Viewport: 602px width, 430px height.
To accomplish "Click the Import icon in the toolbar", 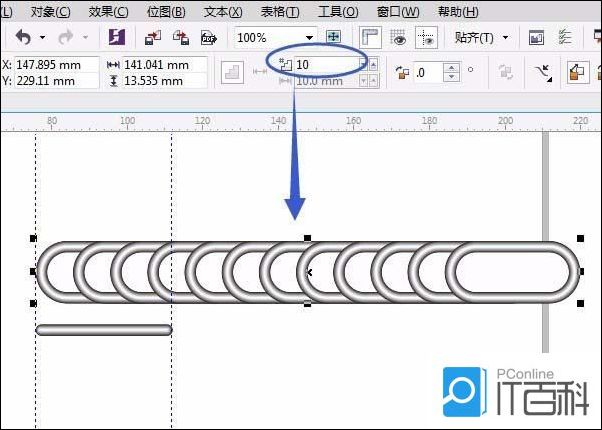I will coord(153,37).
